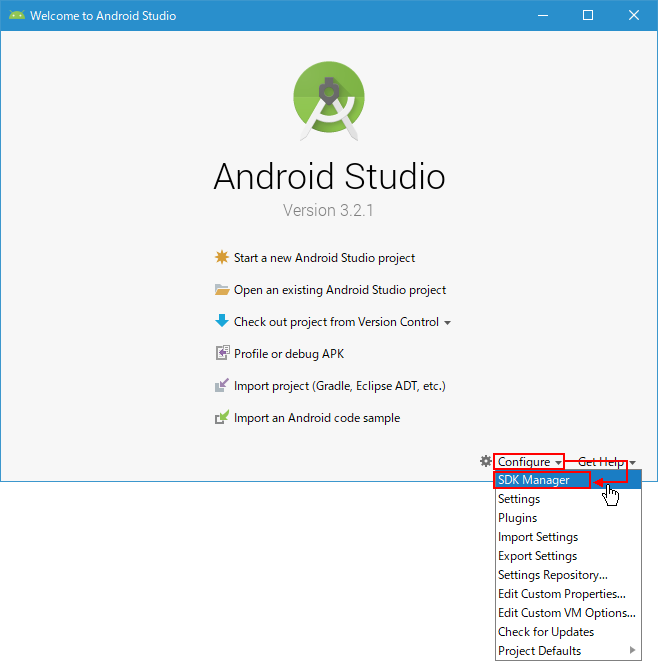This screenshot has height=661, width=658.
Task: Choose Profile or debug APK
Action: click(x=289, y=354)
